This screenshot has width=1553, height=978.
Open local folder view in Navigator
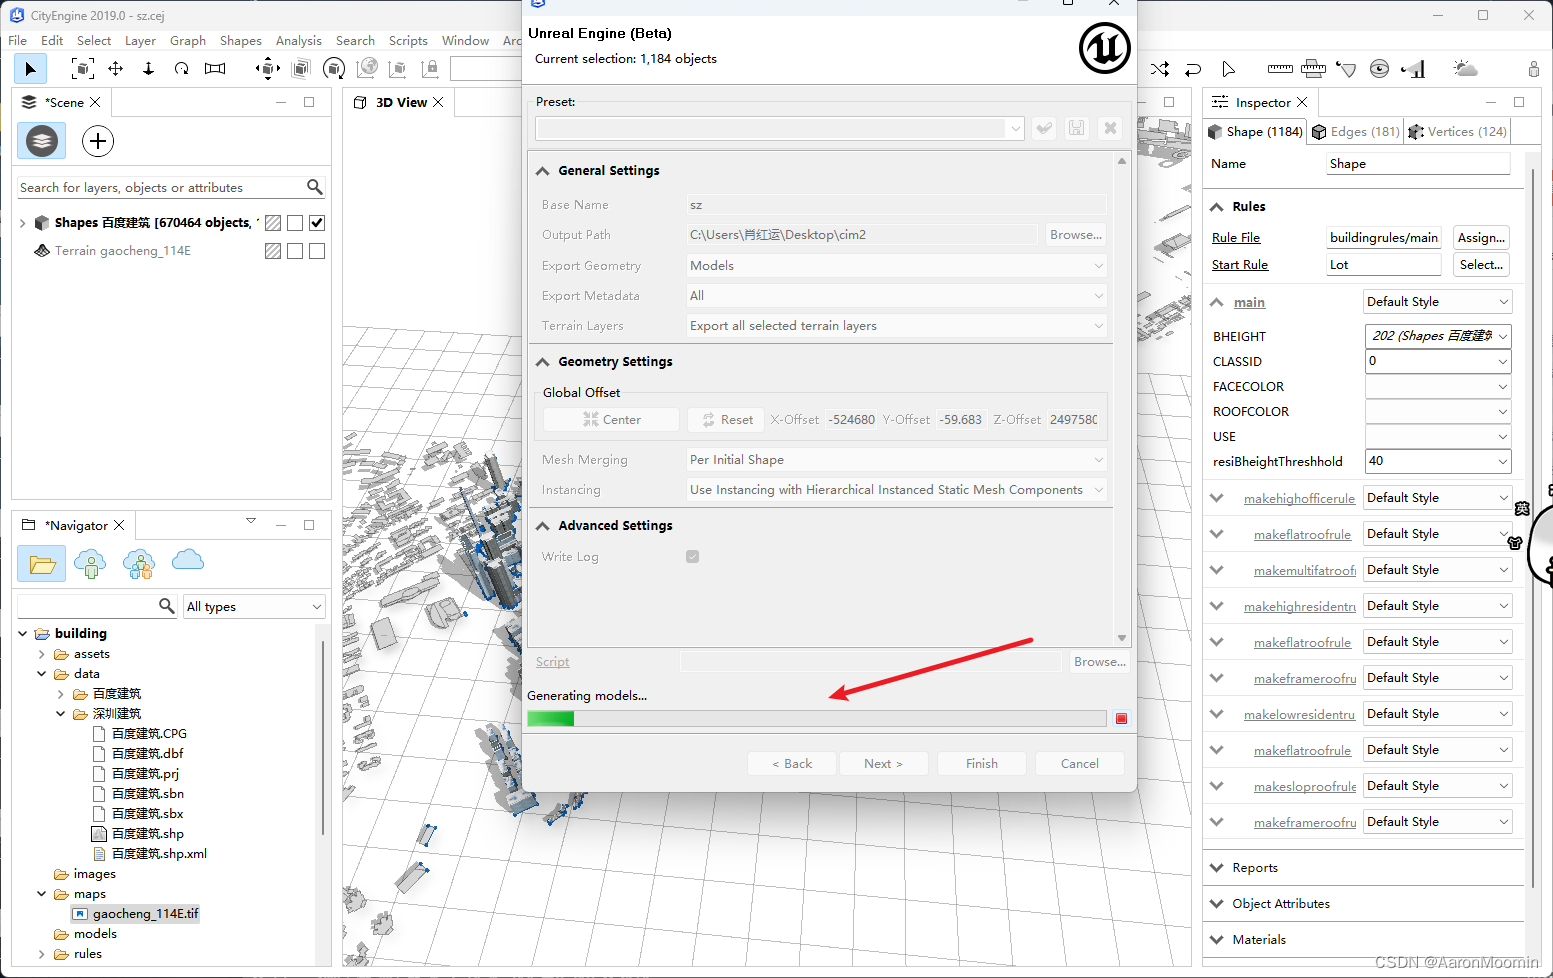click(x=42, y=564)
